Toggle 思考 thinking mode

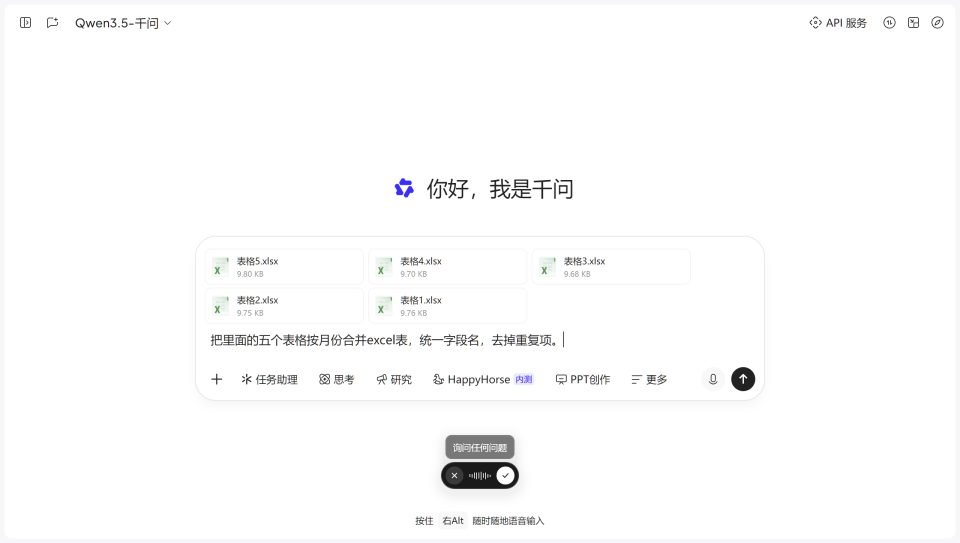(x=337, y=380)
